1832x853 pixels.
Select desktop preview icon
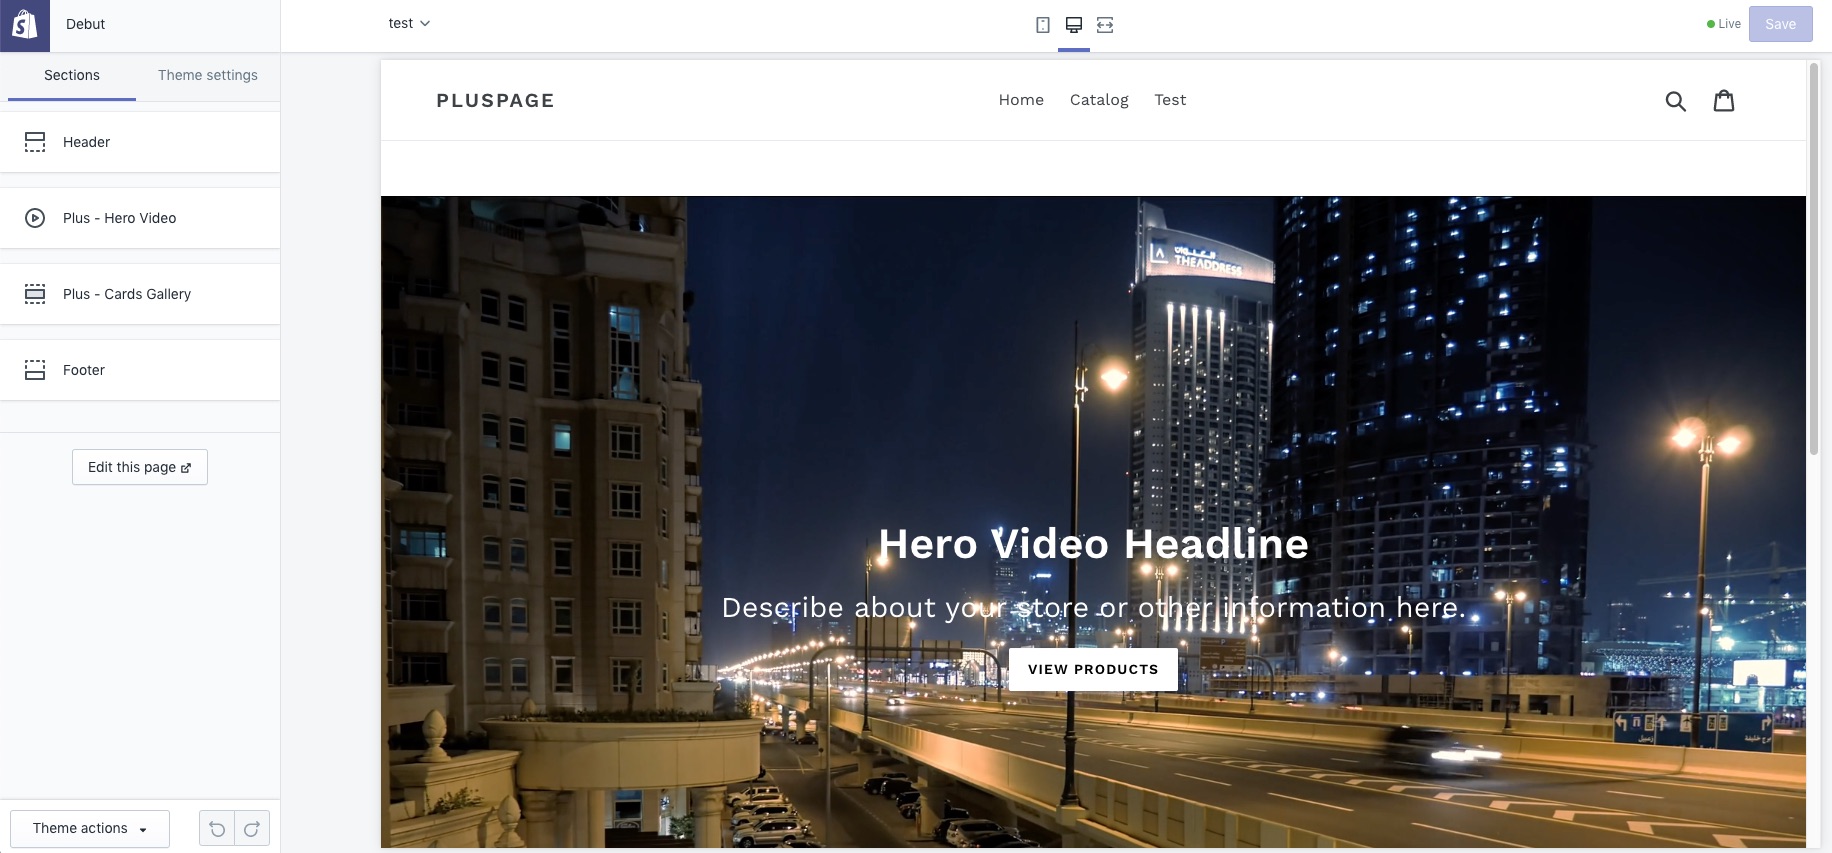[x=1074, y=25]
